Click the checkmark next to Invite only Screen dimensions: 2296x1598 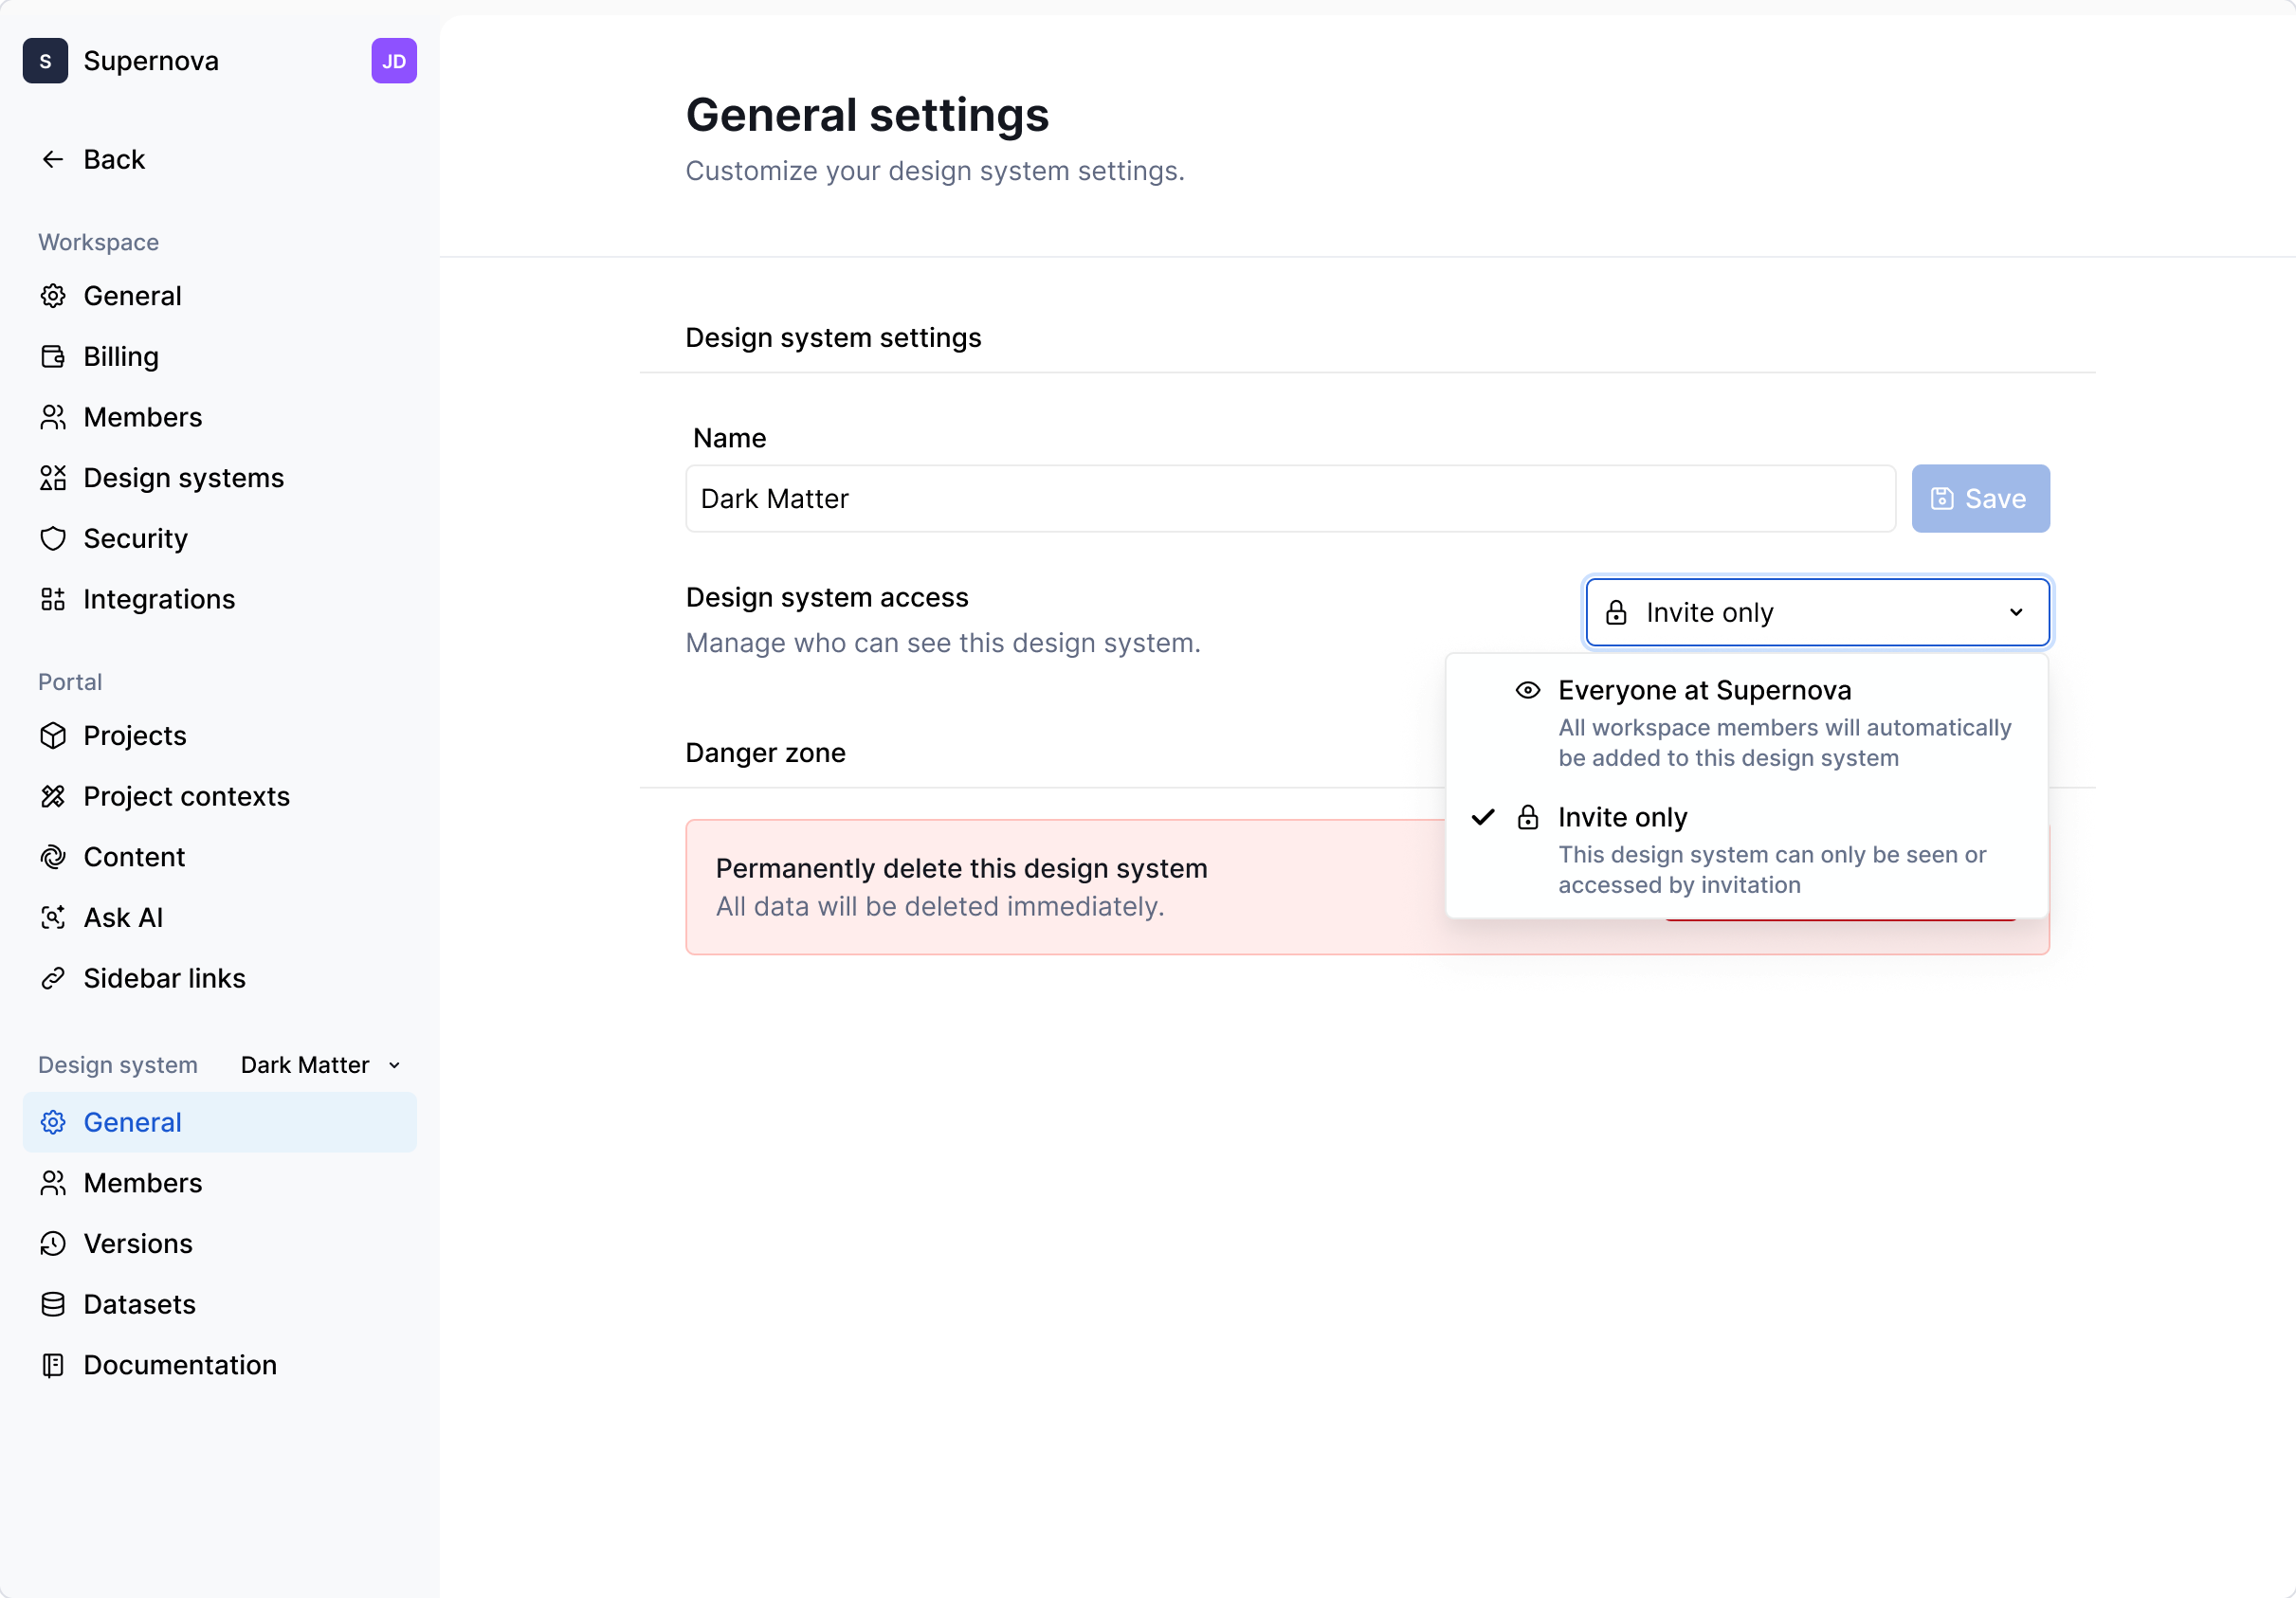[x=1482, y=817]
